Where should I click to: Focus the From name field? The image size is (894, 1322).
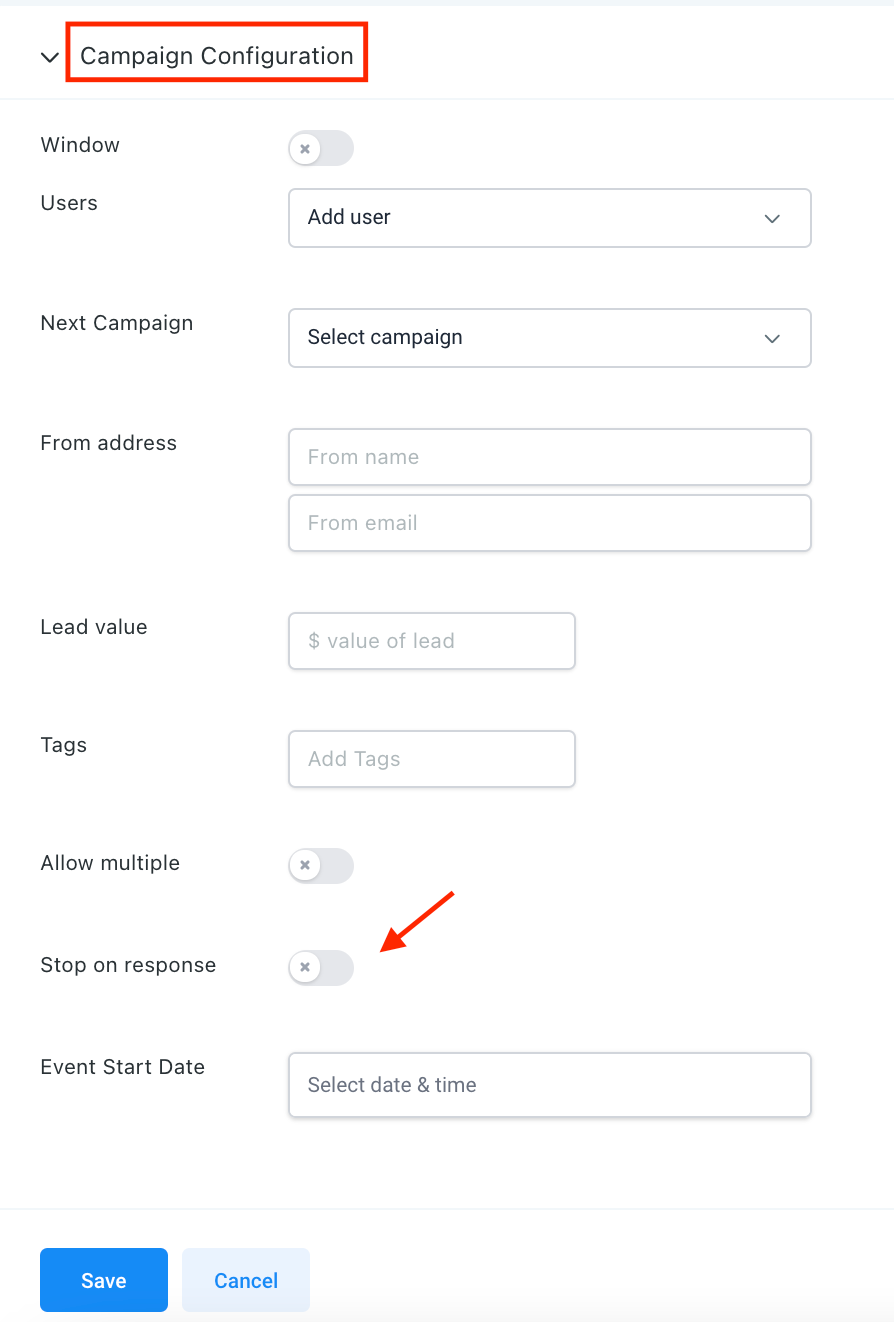pyautogui.click(x=549, y=457)
